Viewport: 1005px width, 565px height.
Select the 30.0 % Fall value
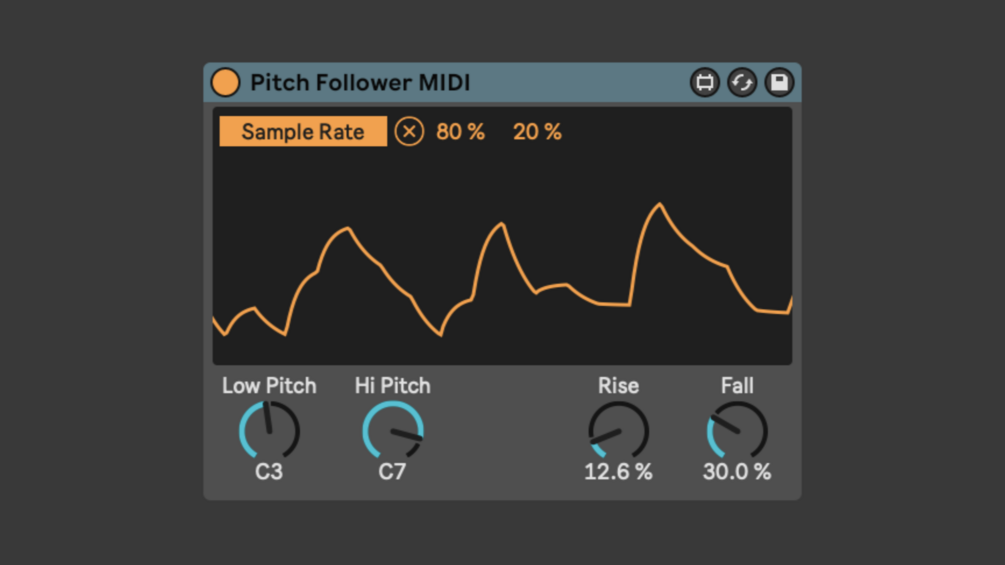point(737,472)
